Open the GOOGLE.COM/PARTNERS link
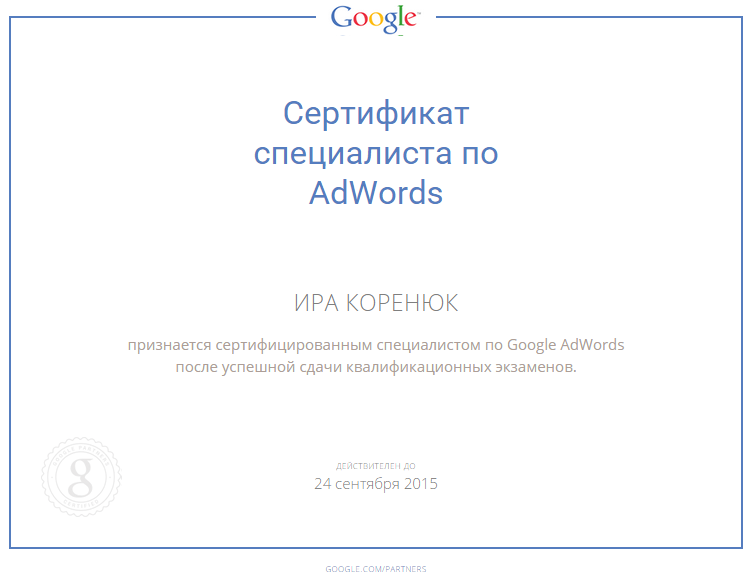The height and width of the screenshot is (580, 750). tap(376, 569)
